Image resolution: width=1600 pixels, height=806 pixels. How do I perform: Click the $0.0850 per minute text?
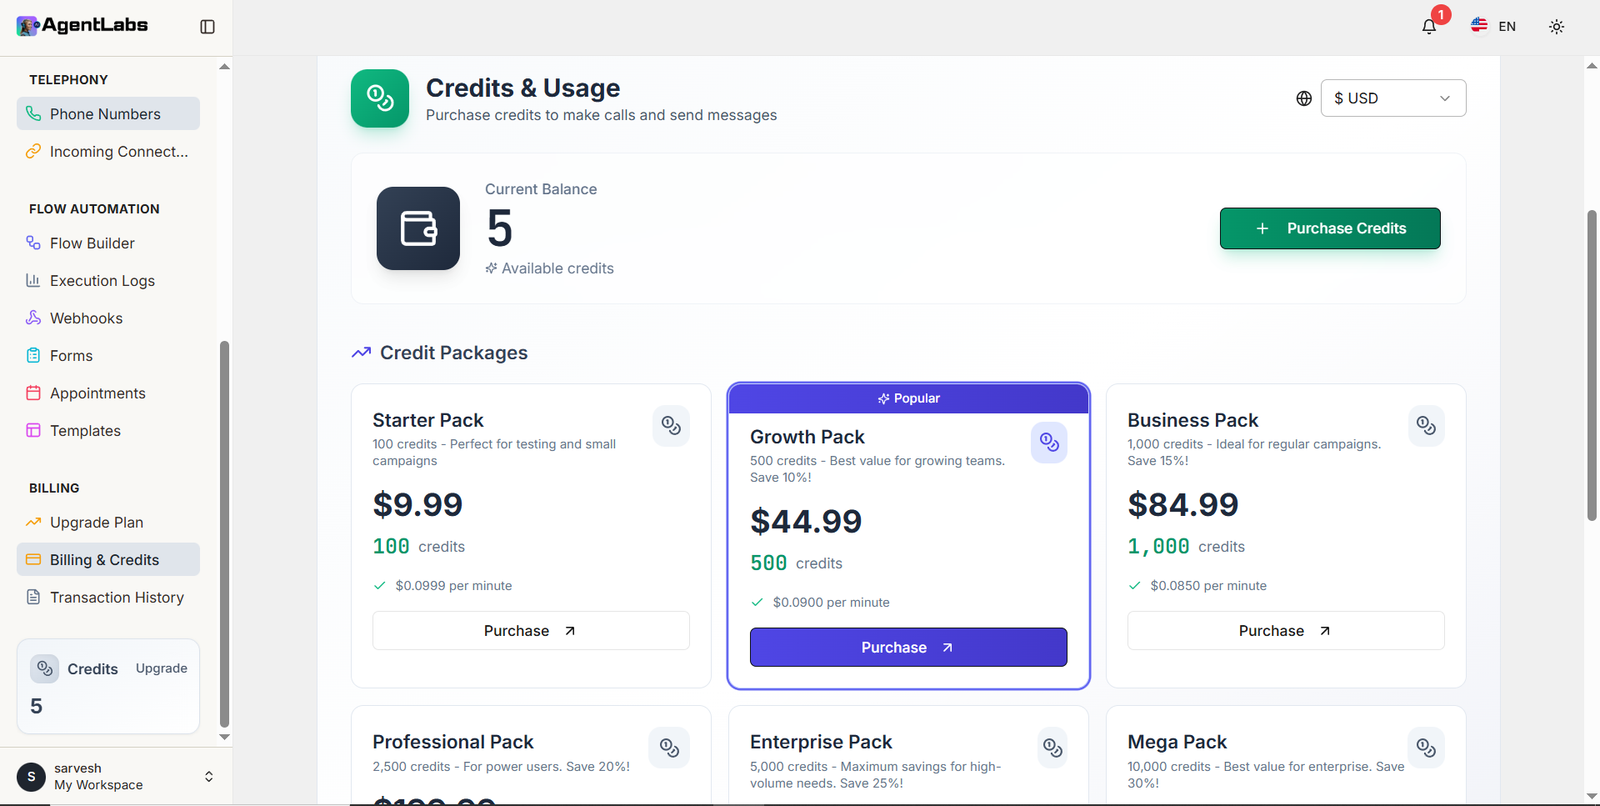click(x=1208, y=586)
